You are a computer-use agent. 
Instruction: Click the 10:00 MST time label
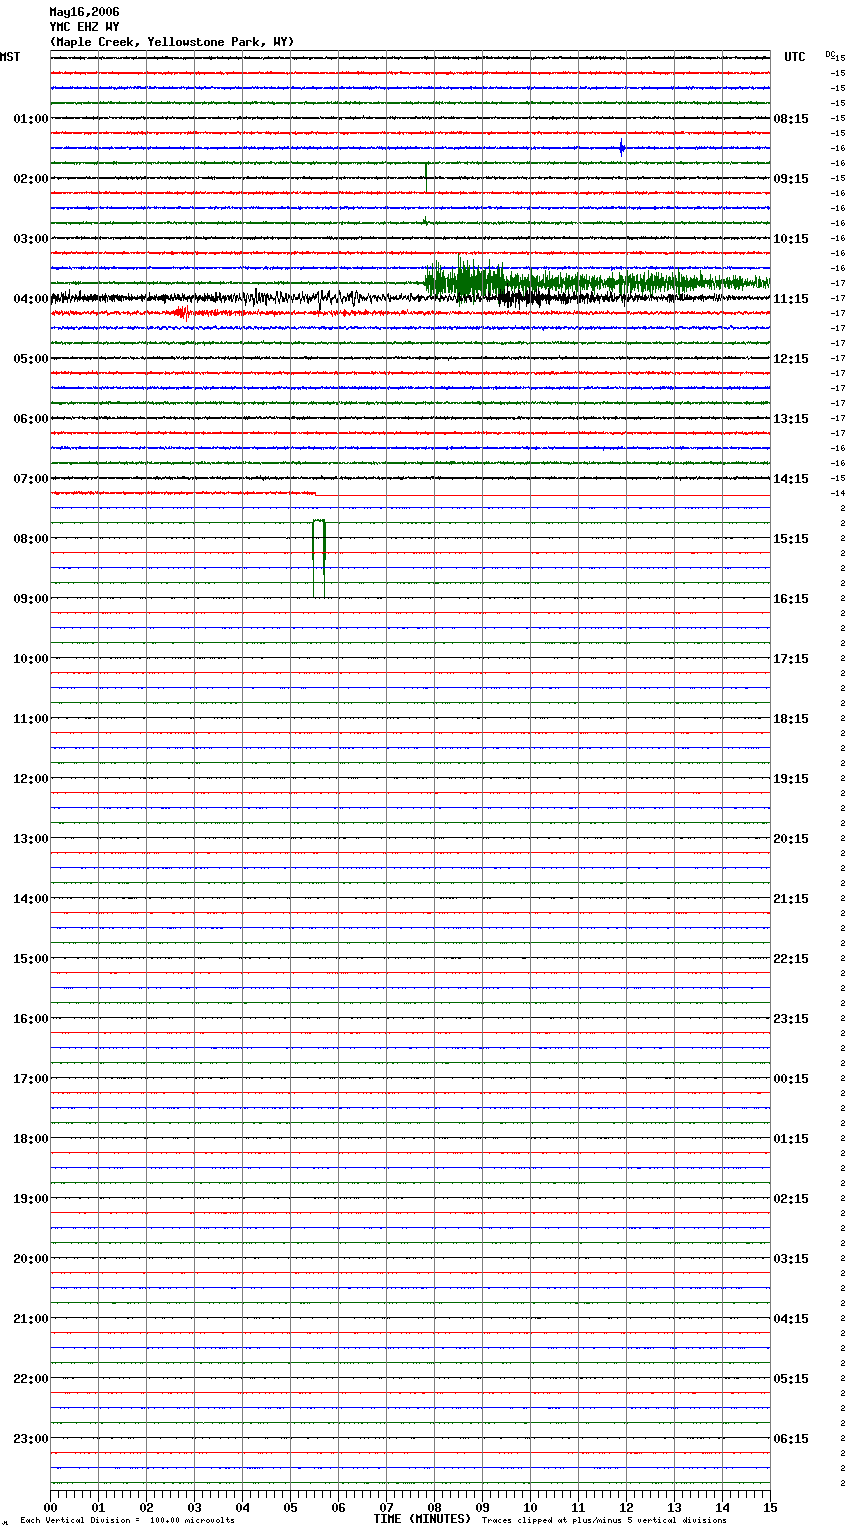pos(31,659)
